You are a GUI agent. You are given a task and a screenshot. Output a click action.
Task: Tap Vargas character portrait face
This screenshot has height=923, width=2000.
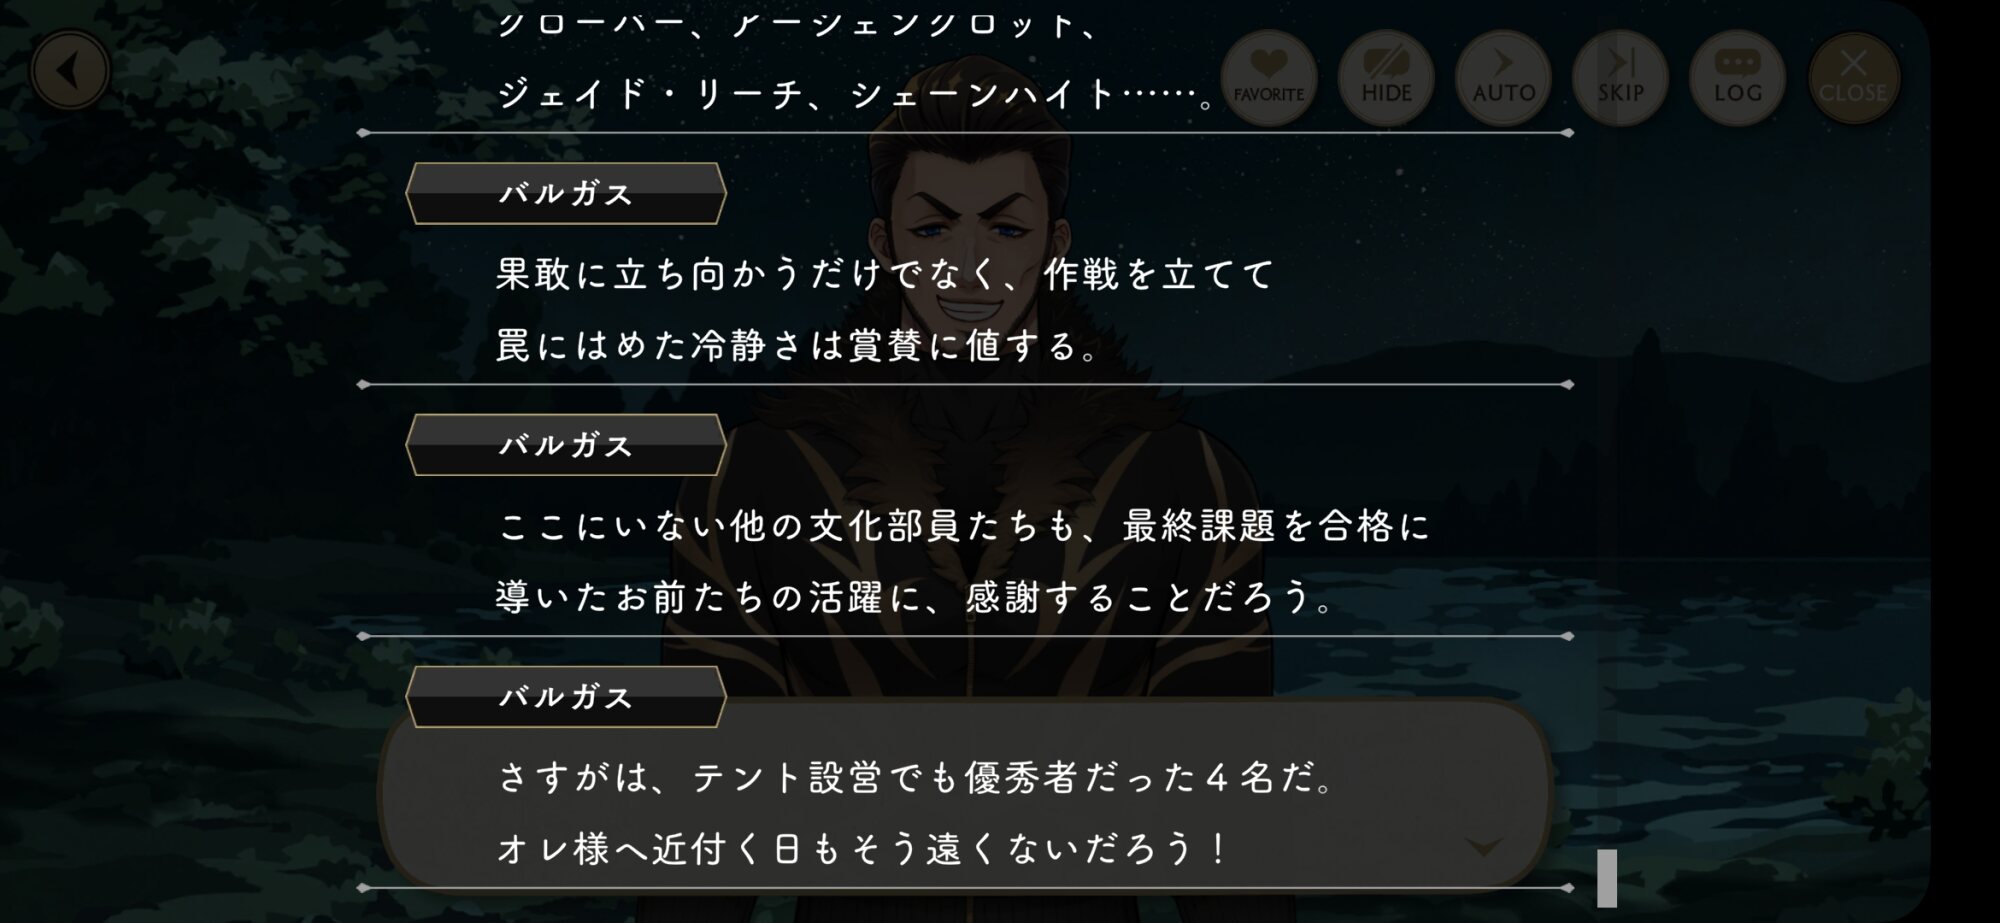[970, 240]
